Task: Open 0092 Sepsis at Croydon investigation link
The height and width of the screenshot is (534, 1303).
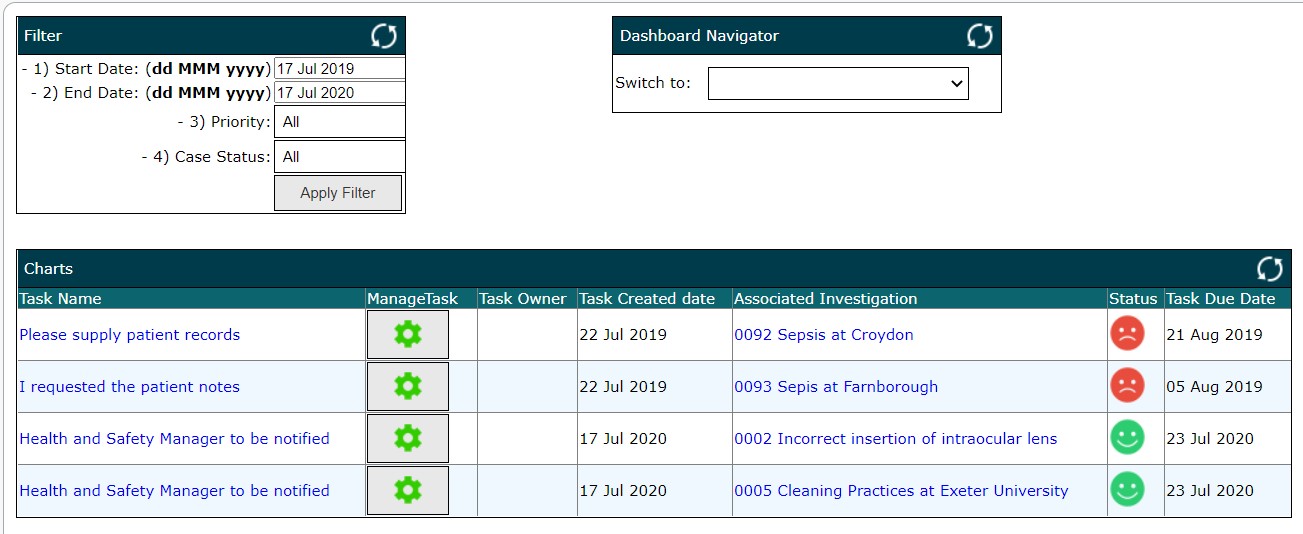Action: [824, 335]
